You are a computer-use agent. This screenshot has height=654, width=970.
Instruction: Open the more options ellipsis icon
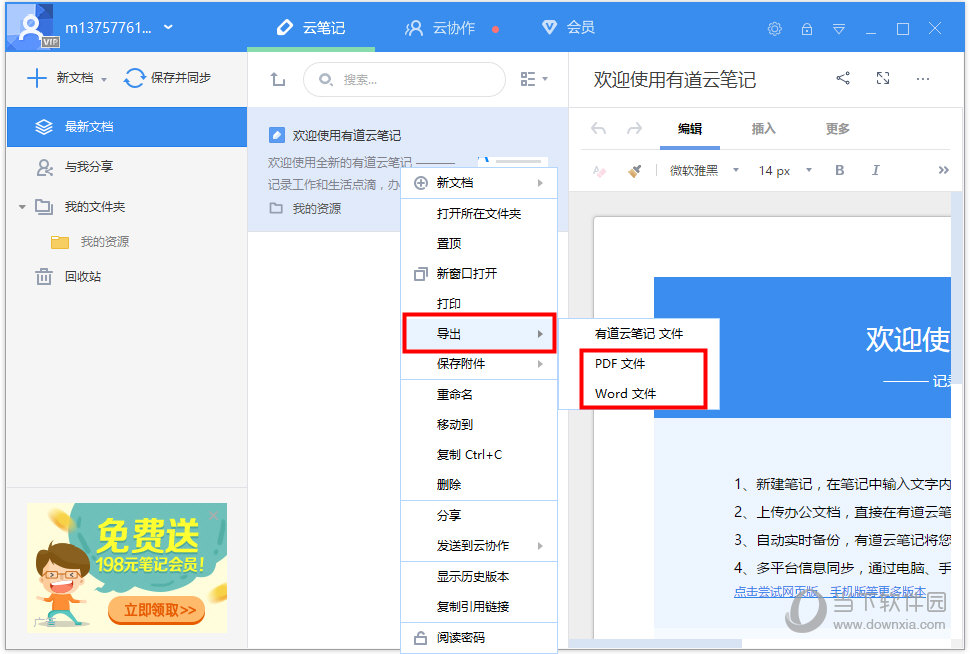coord(922,79)
